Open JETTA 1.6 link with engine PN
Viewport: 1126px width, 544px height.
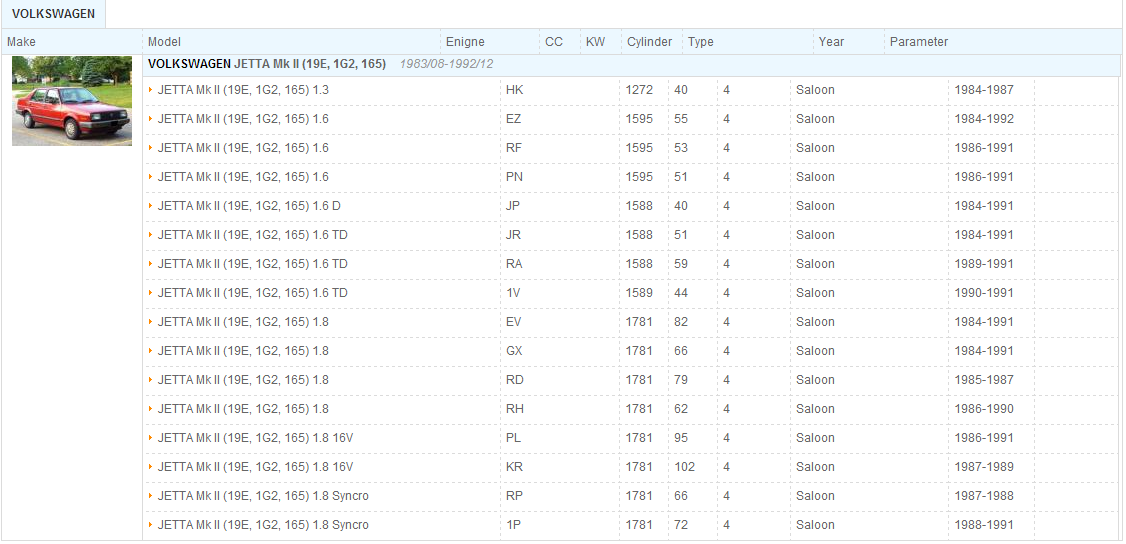[x=243, y=177]
